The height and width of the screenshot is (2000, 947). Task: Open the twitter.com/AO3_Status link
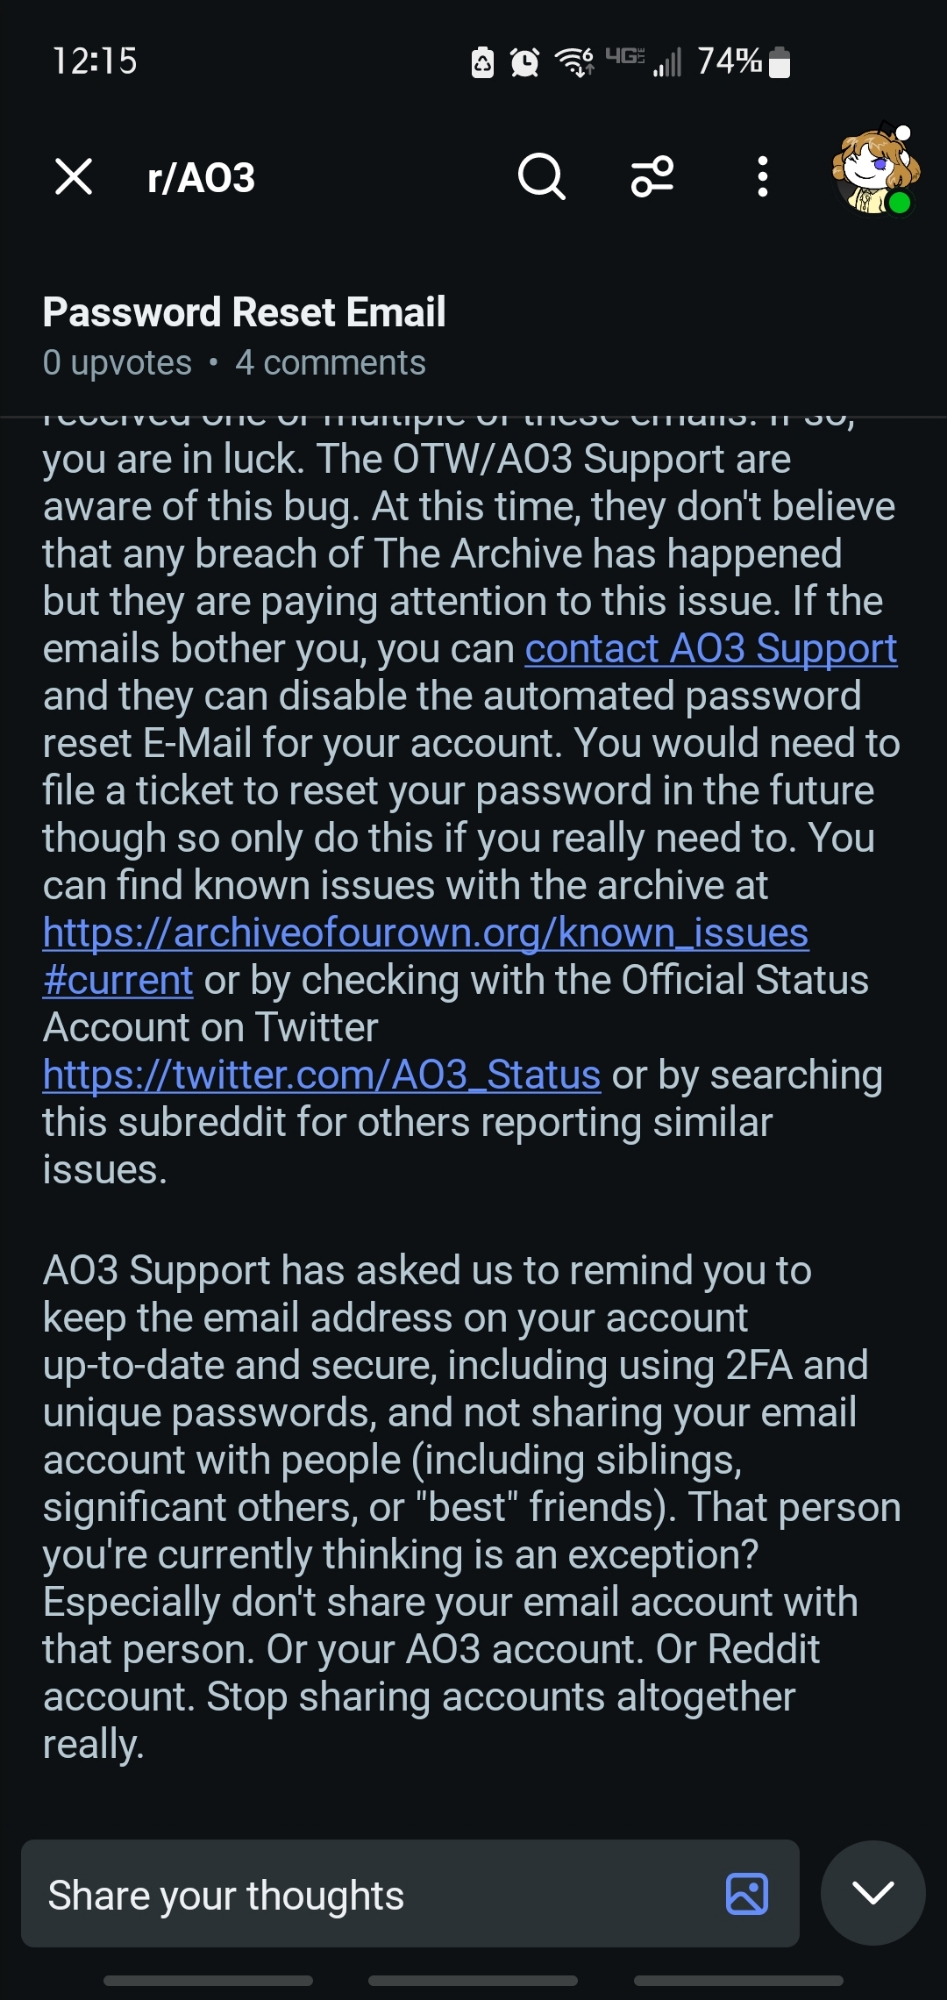(x=321, y=1075)
